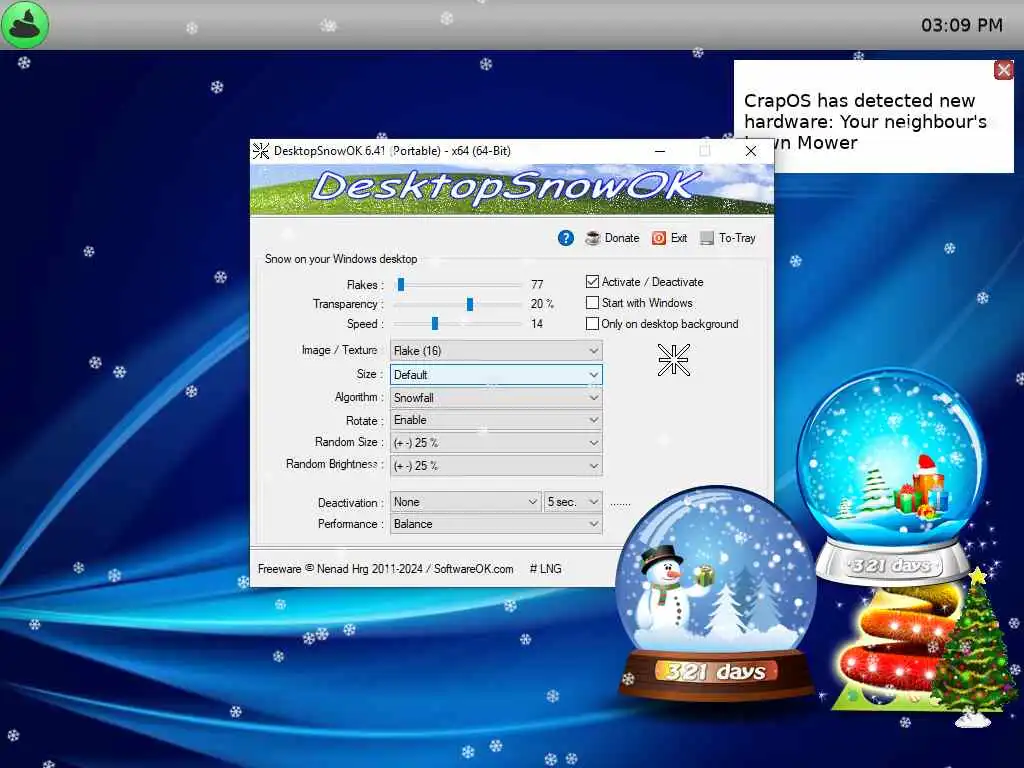This screenshot has width=1024, height=768.
Task: Minimize the DesktopSnowOK window
Action: (660, 151)
